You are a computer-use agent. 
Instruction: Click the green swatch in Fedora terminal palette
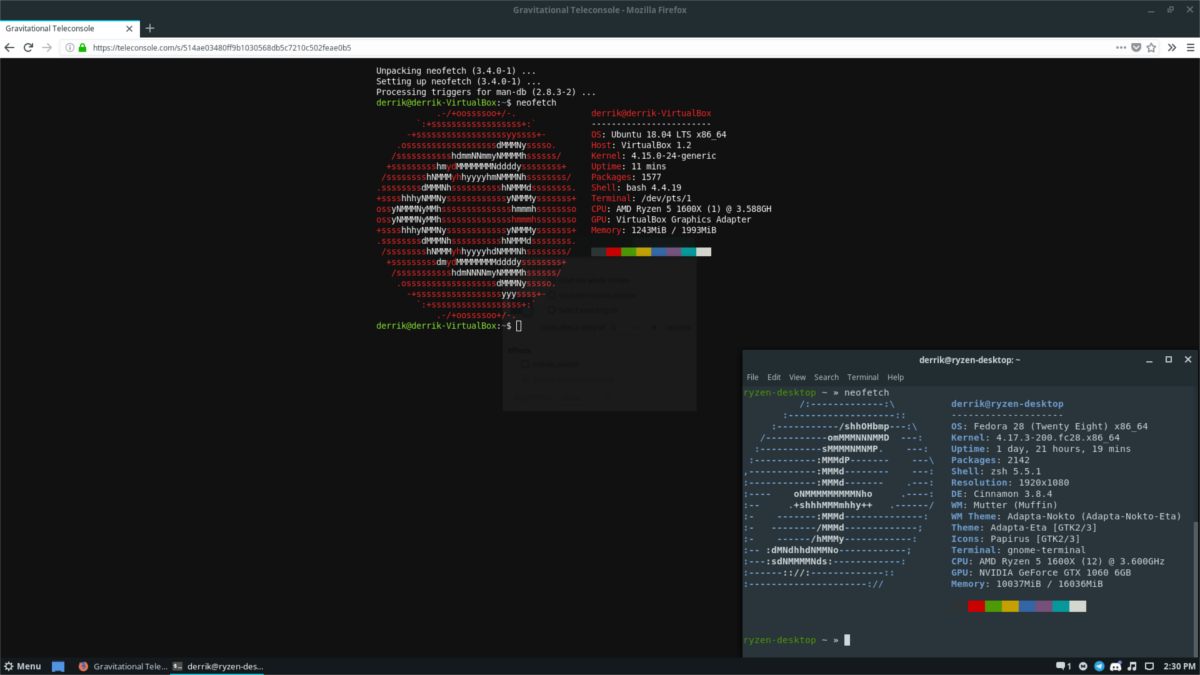coord(993,606)
